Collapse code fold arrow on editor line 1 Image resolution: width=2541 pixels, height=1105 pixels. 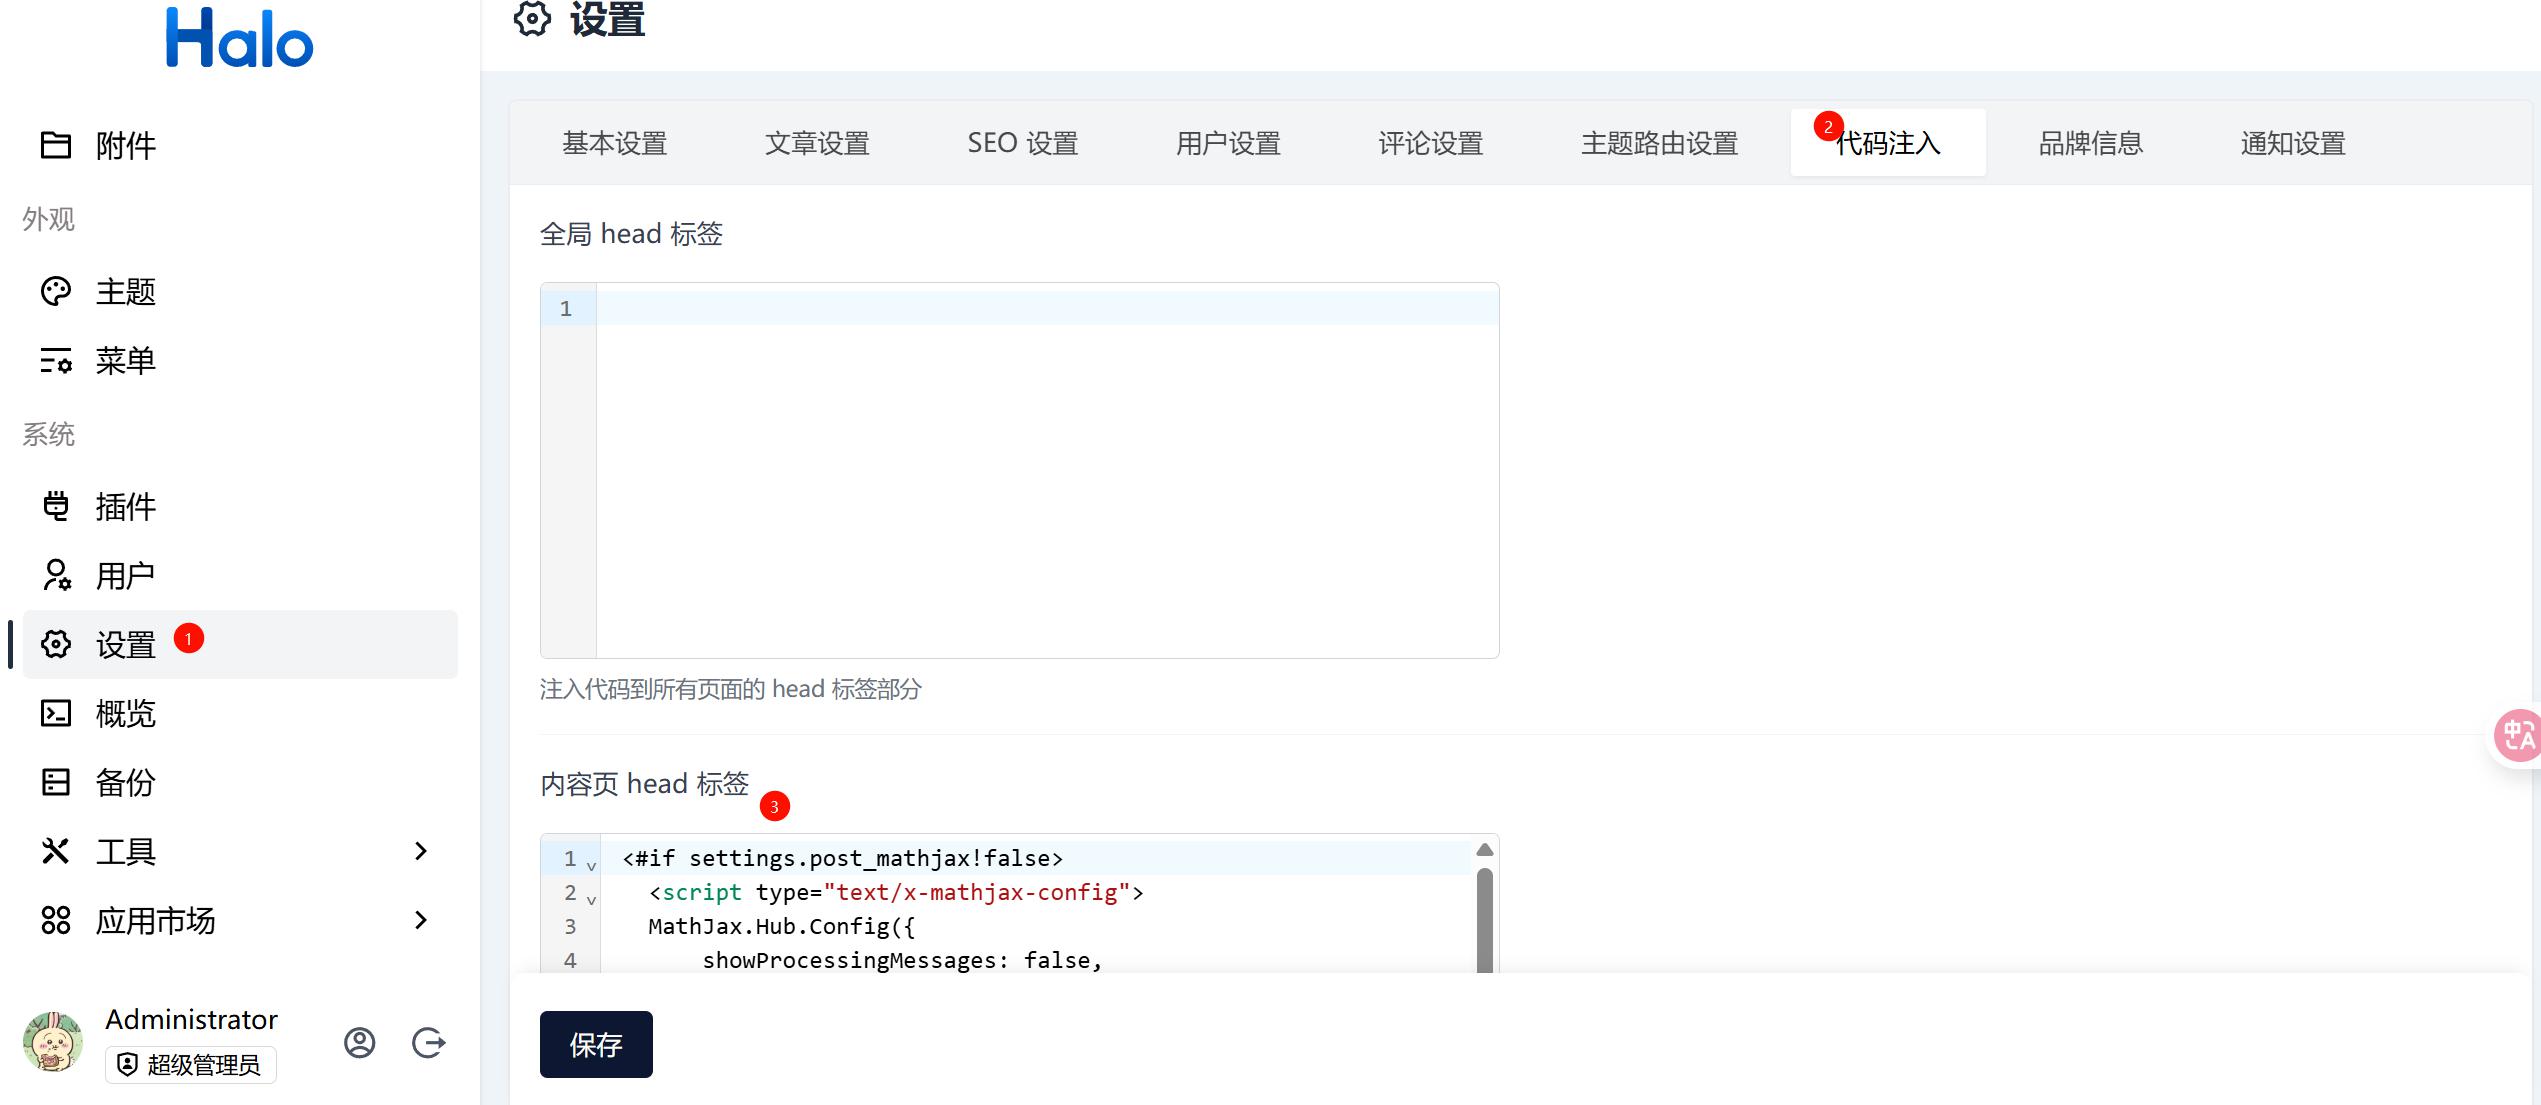pos(591,862)
